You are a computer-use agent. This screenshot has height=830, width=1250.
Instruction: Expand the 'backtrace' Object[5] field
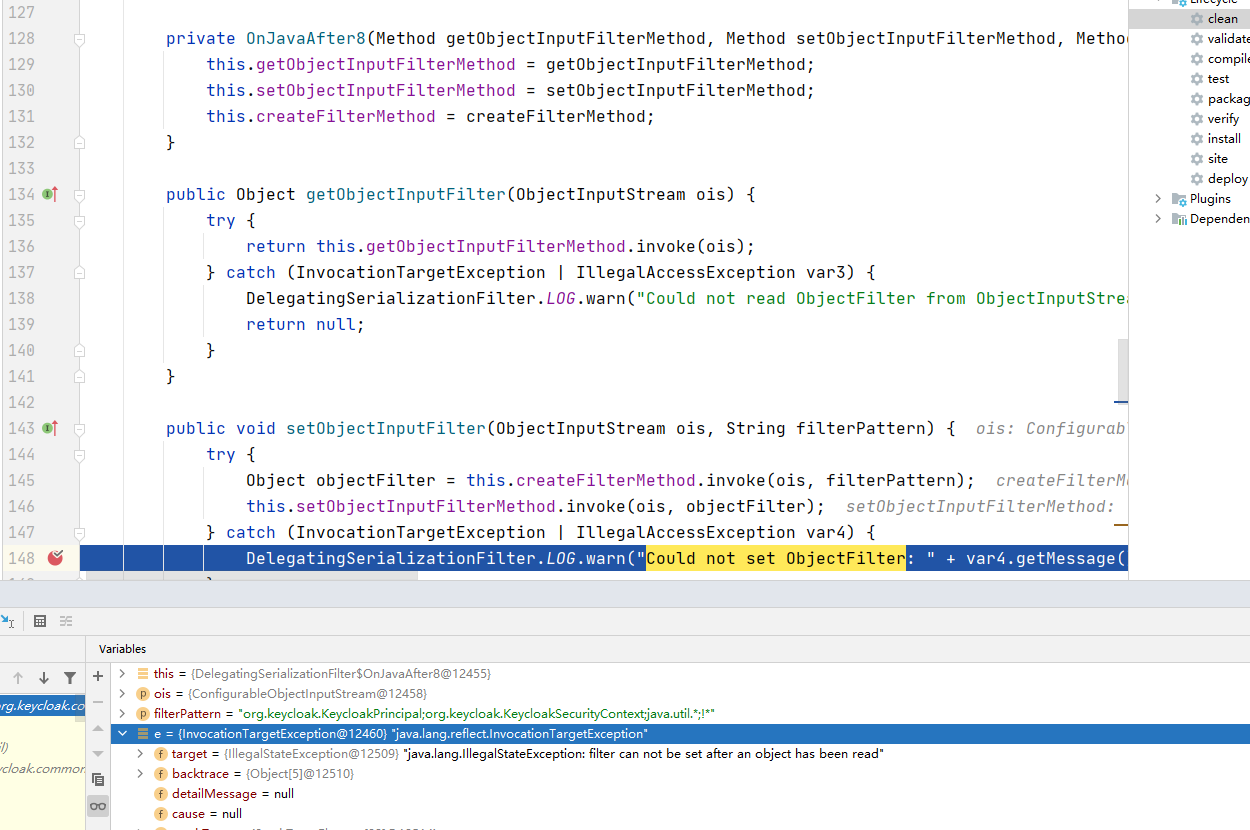(141, 773)
